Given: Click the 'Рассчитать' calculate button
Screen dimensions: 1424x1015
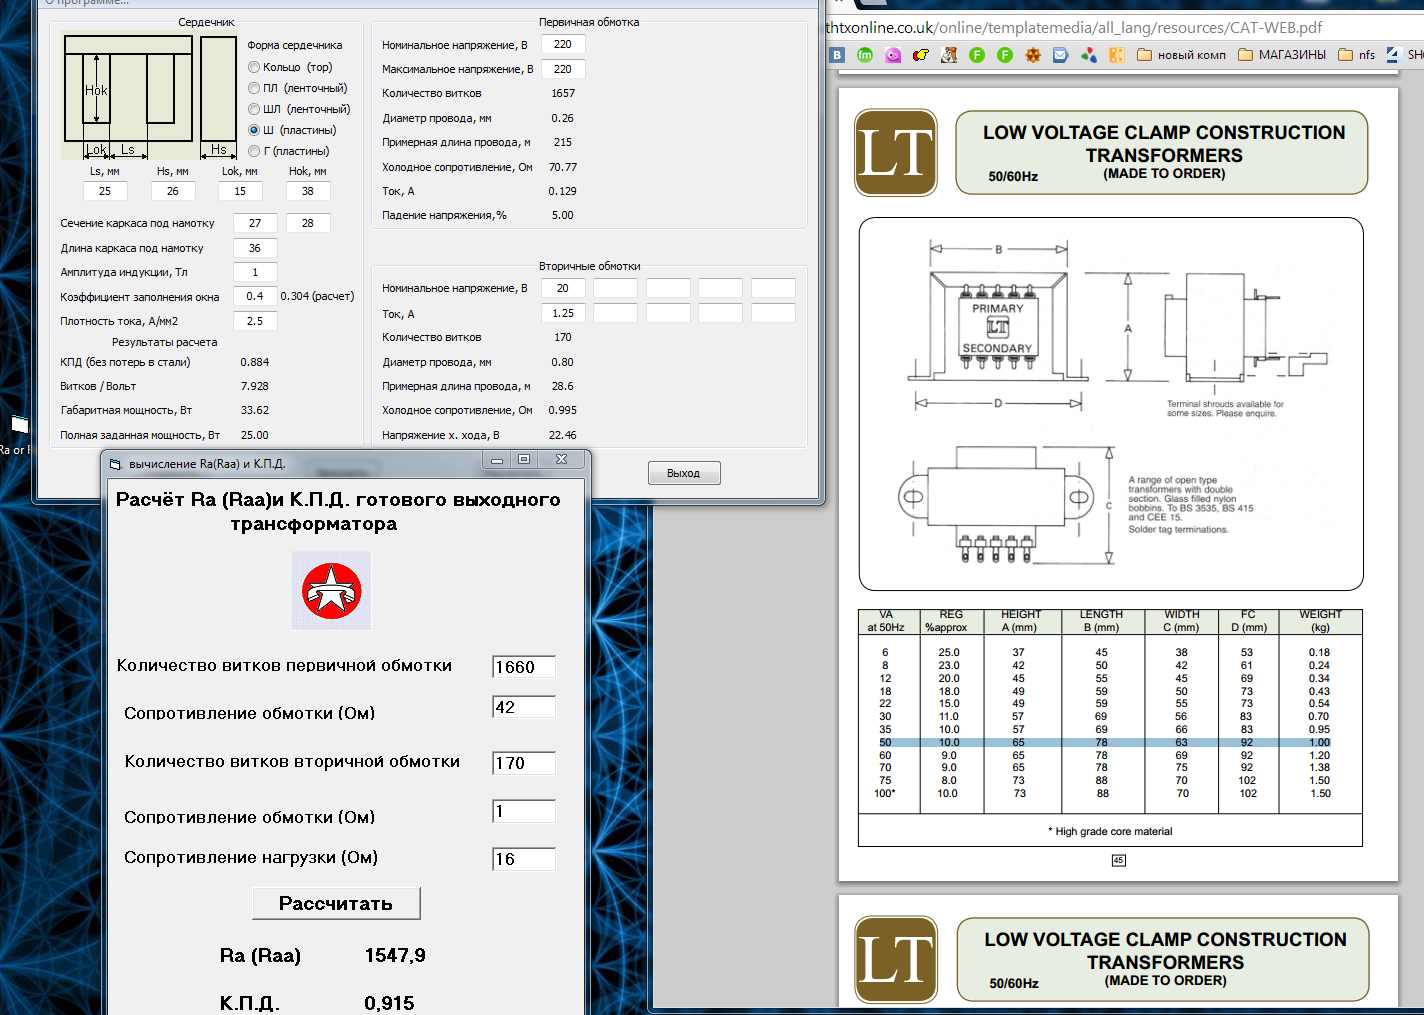Looking at the screenshot, I should (336, 903).
